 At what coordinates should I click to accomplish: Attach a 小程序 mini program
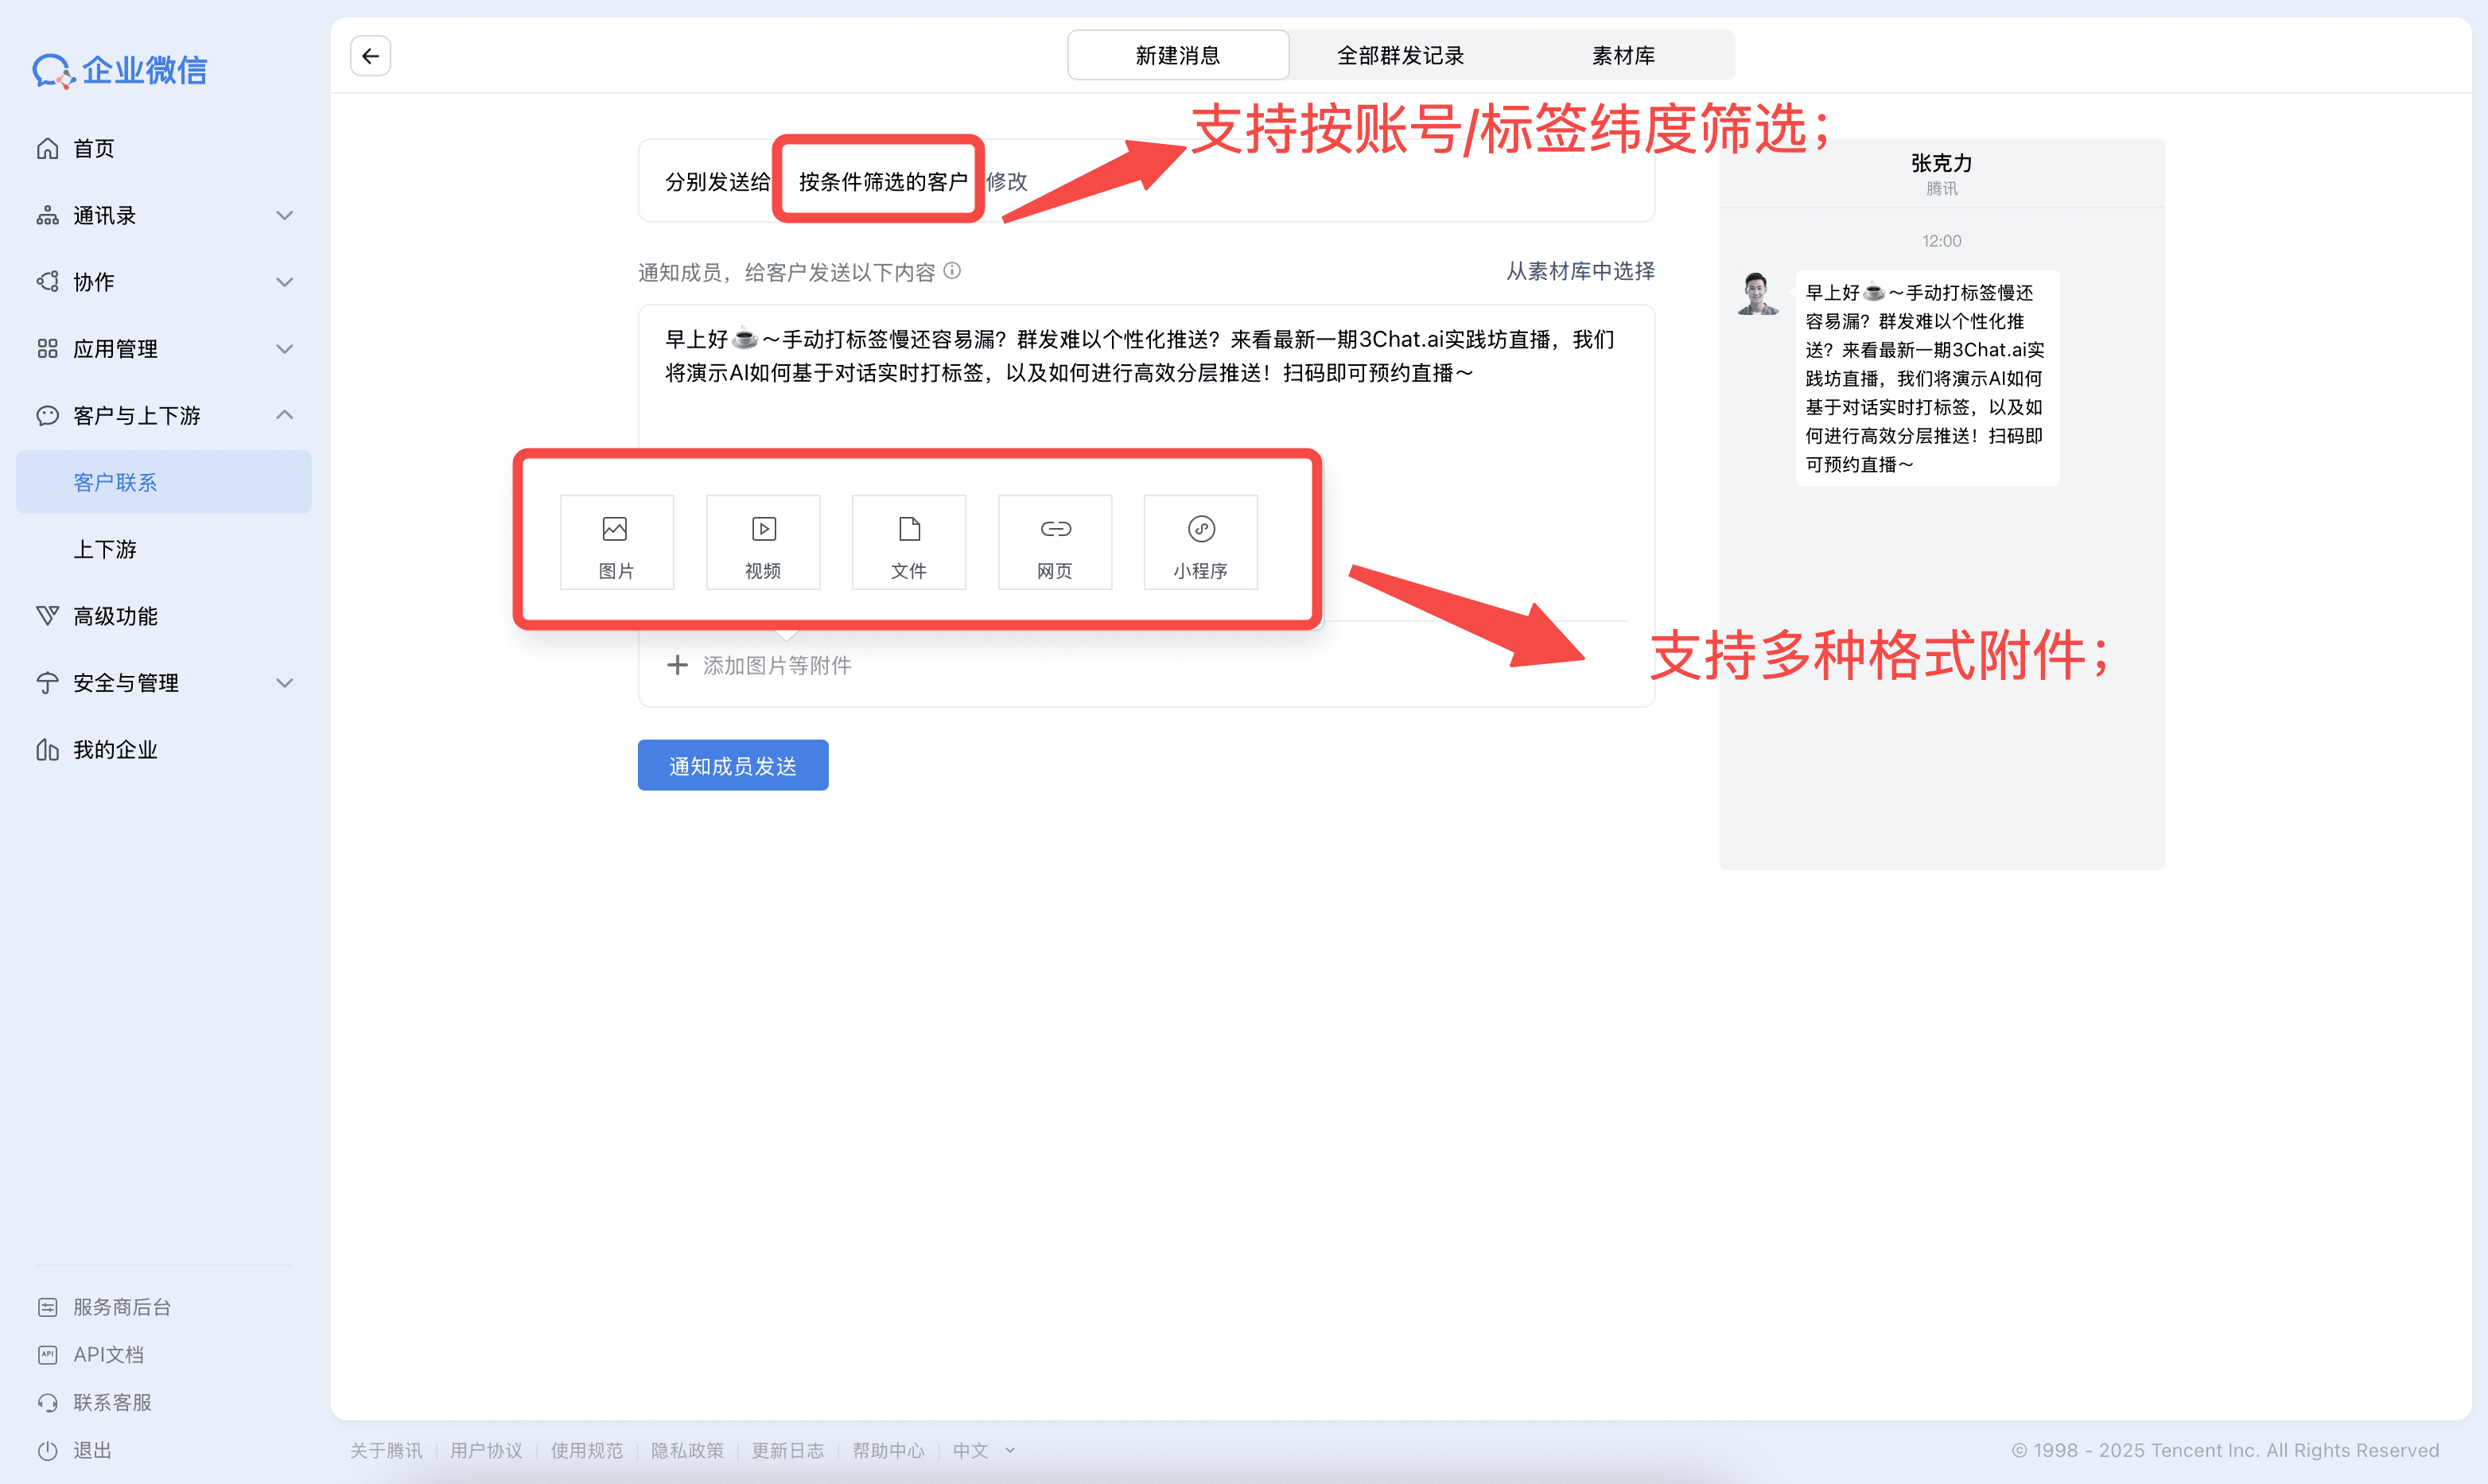click(x=1200, y=542)
